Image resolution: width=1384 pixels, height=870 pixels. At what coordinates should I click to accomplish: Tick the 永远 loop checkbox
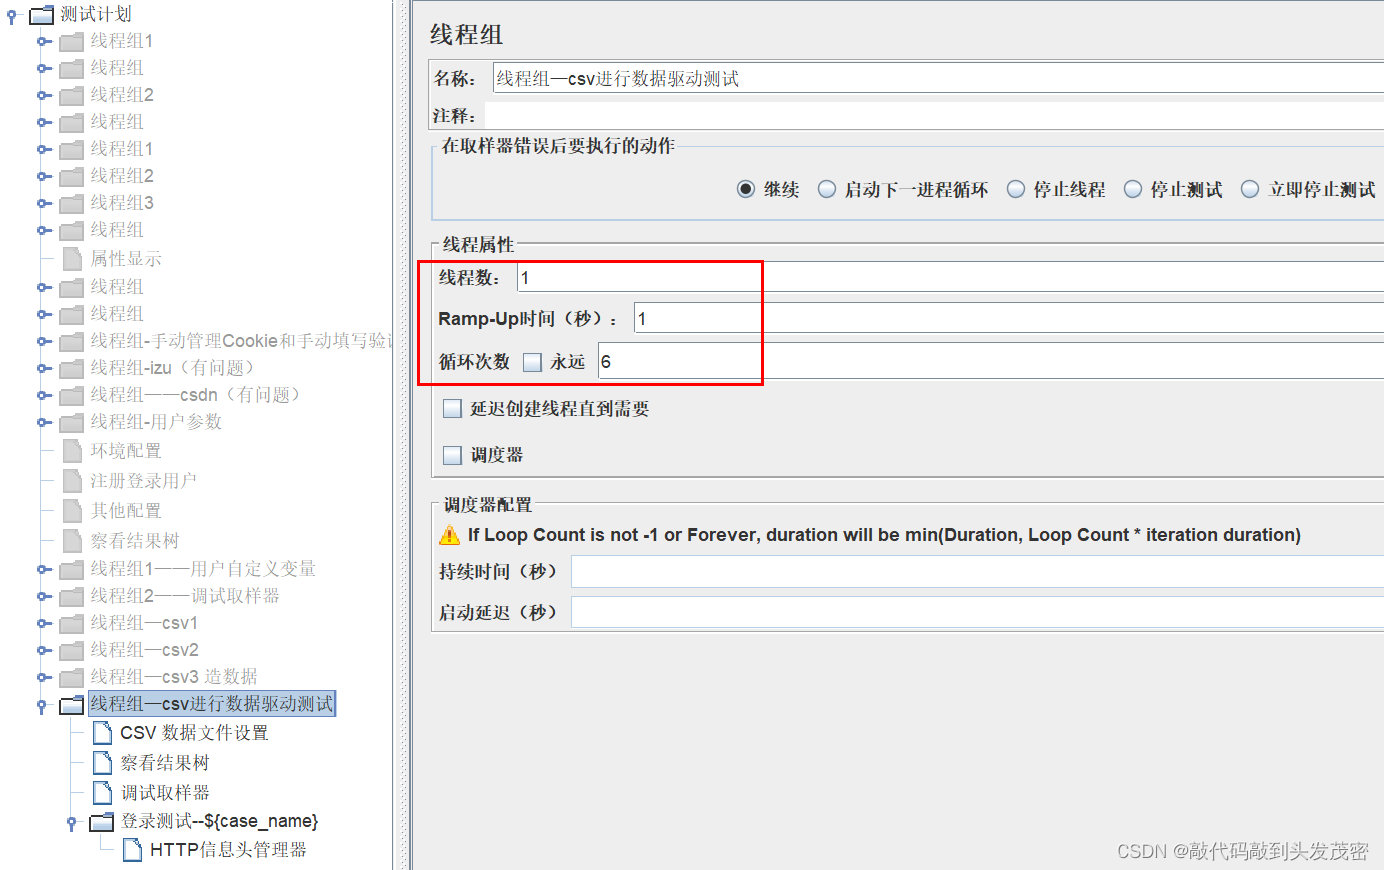tap(532, 362)
